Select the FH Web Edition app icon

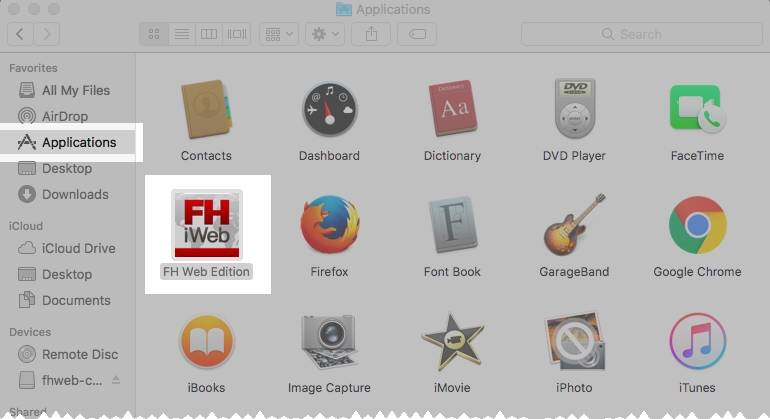207,224
